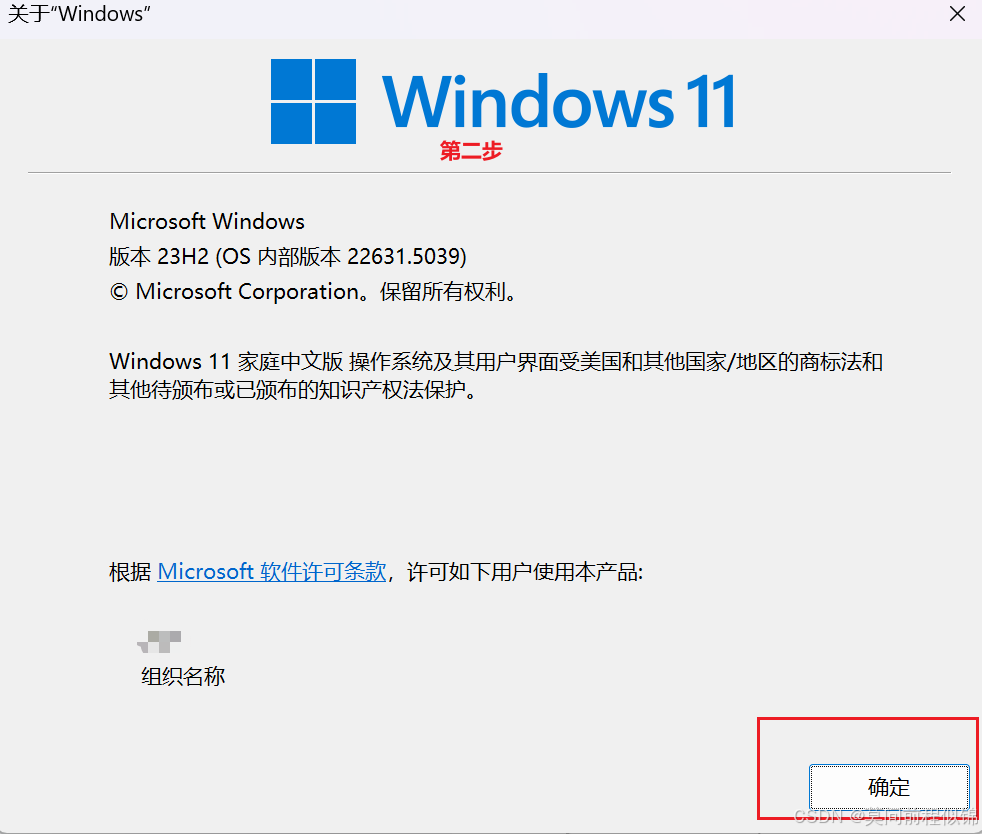982x834 pixels.
Task: Click the Windows 11 wordmark
Action: tap(558, 101)
